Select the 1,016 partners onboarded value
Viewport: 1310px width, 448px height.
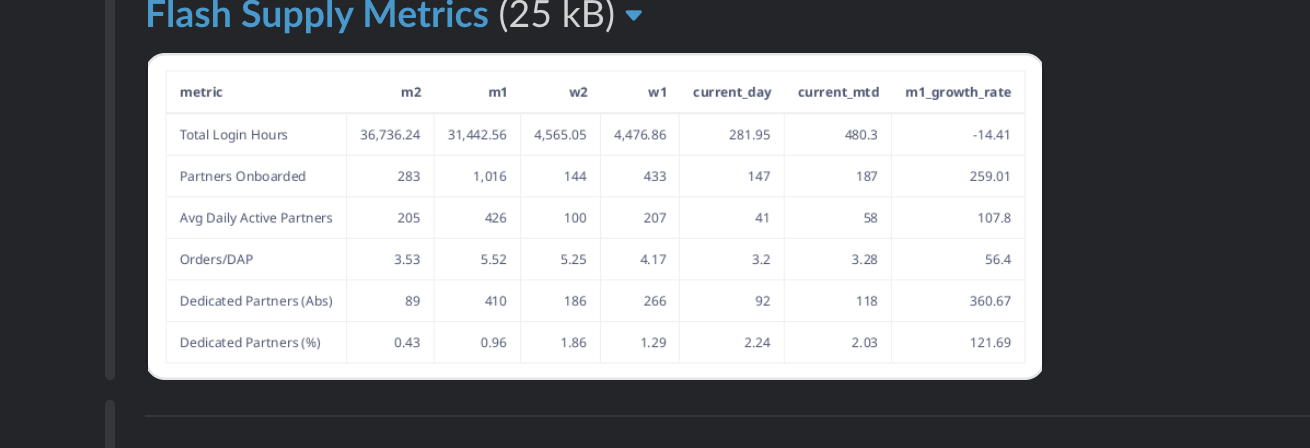(x=489, y=176)
